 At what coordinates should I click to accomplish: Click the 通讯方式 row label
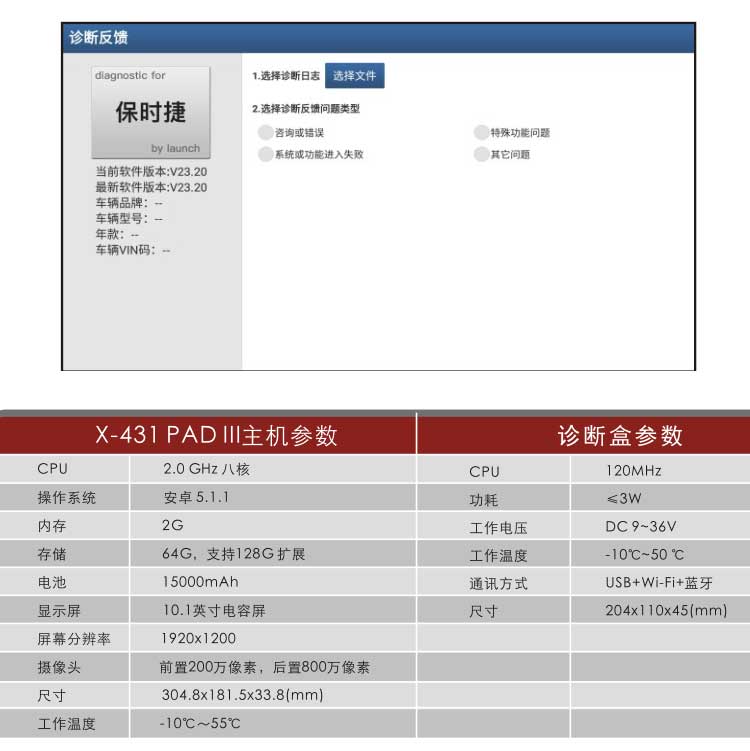pyautogui.click(x=499, y=583)
